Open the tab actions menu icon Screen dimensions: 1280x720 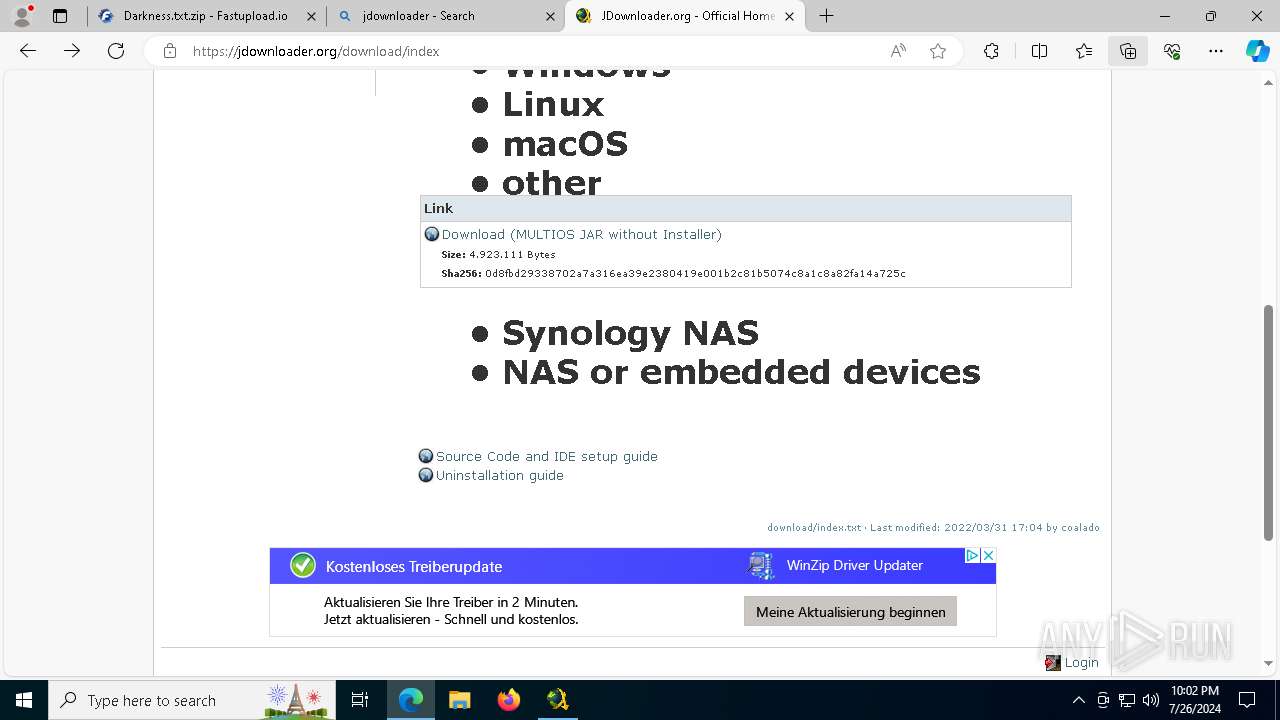pyautogui.click(x=60, y=16)
